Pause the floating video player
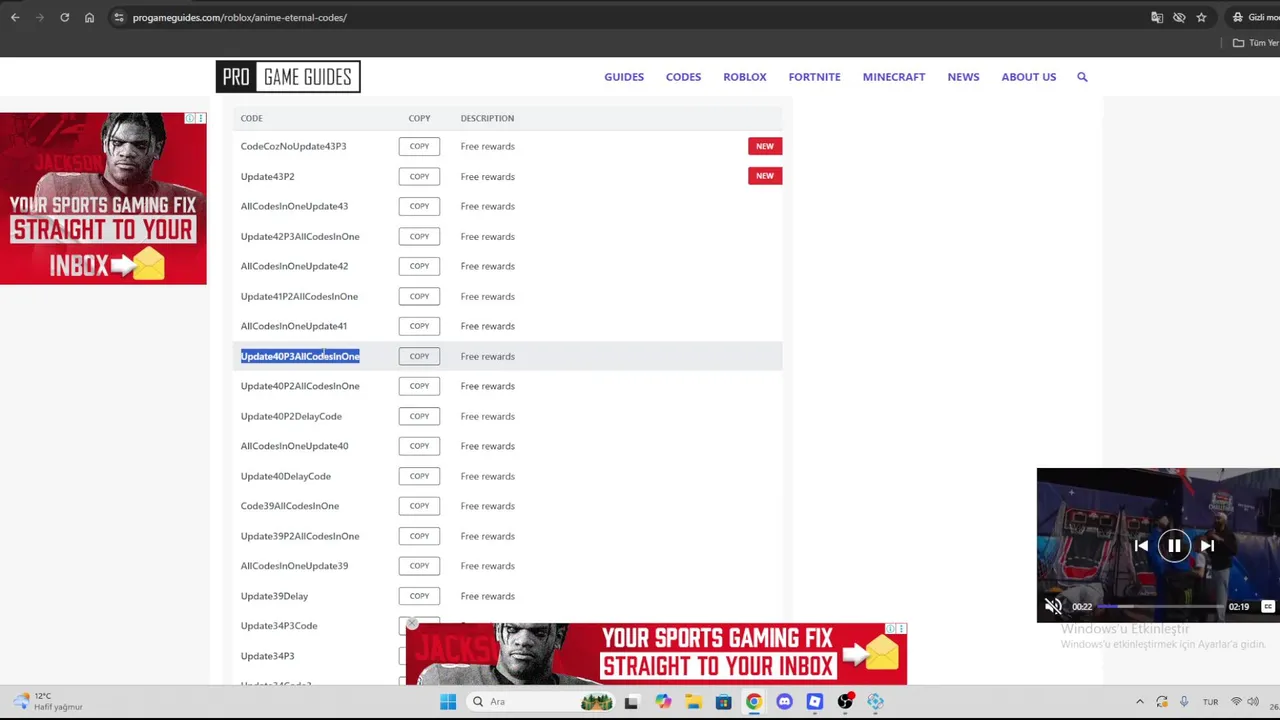This screenshot has width=1280, height=720. (x=1174, y=546)
